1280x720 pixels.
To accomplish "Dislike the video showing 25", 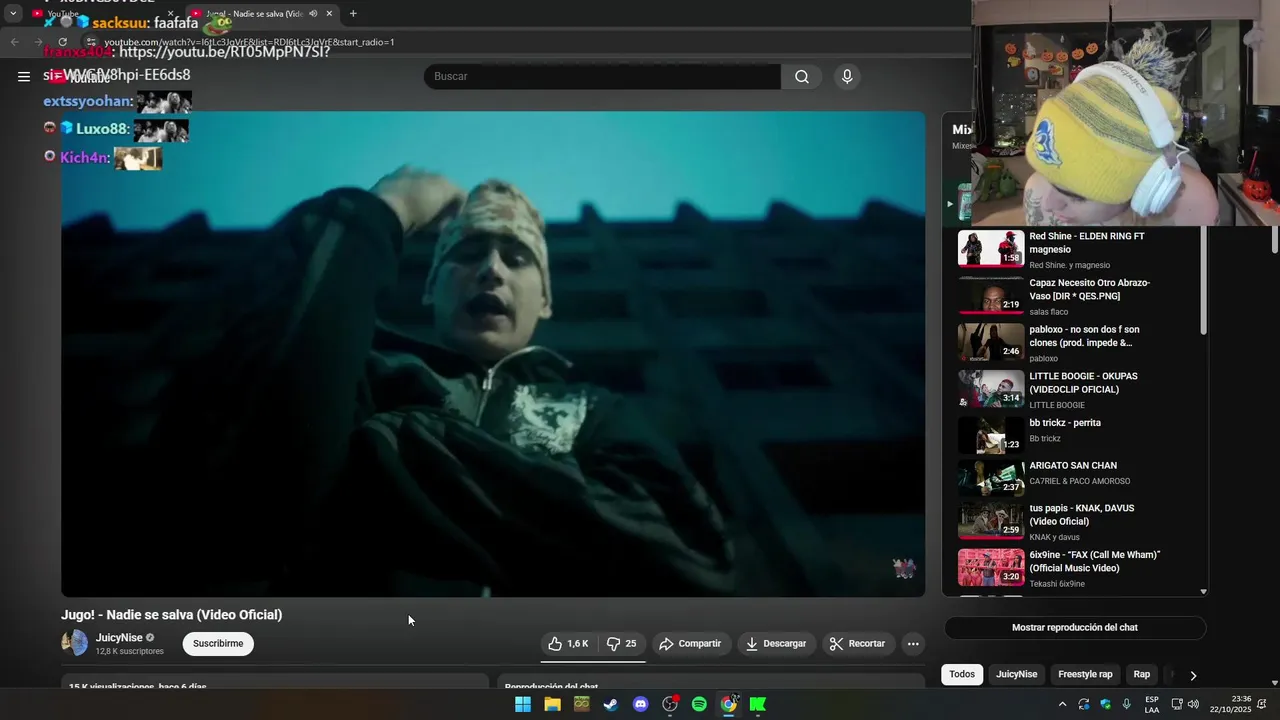I will point(622,644).
